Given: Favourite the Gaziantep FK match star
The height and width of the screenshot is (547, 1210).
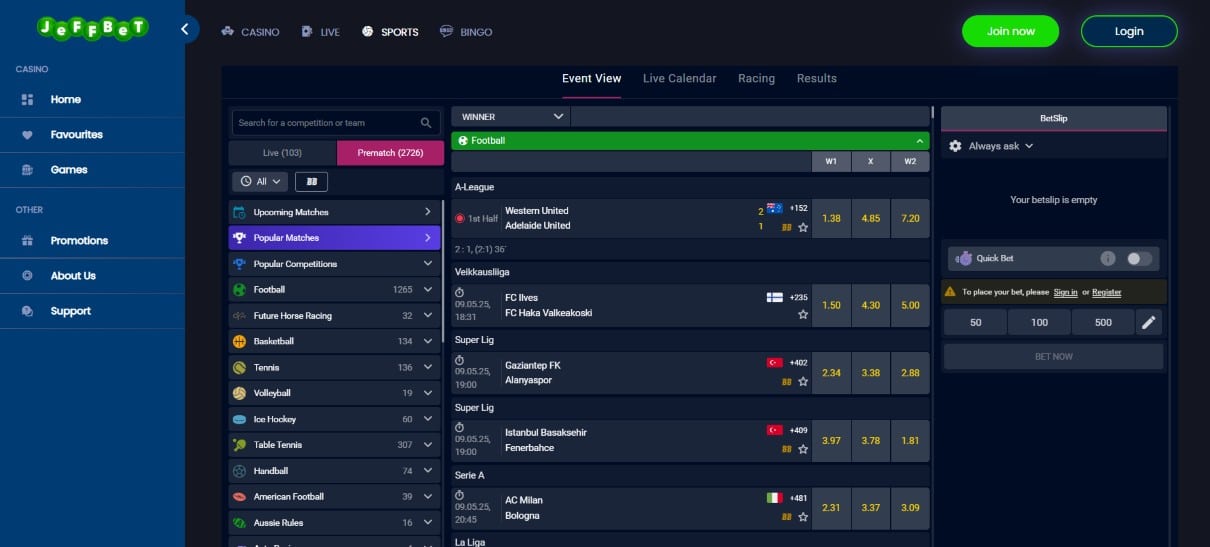Looking at the screenshot, I should pyautogui.click(x=802, y=381).
